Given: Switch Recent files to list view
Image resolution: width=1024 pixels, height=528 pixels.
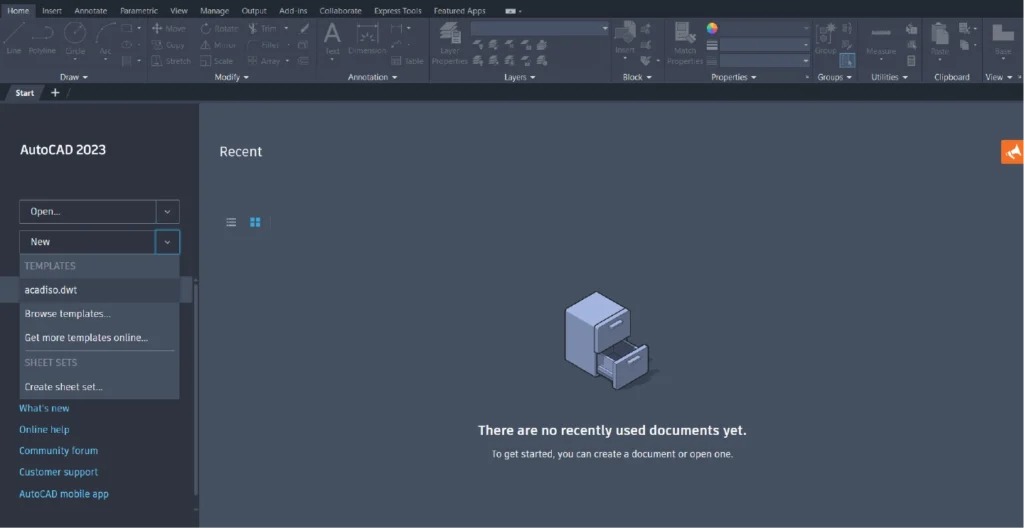Looking at the screenshot, I should [x=231, y=222].
